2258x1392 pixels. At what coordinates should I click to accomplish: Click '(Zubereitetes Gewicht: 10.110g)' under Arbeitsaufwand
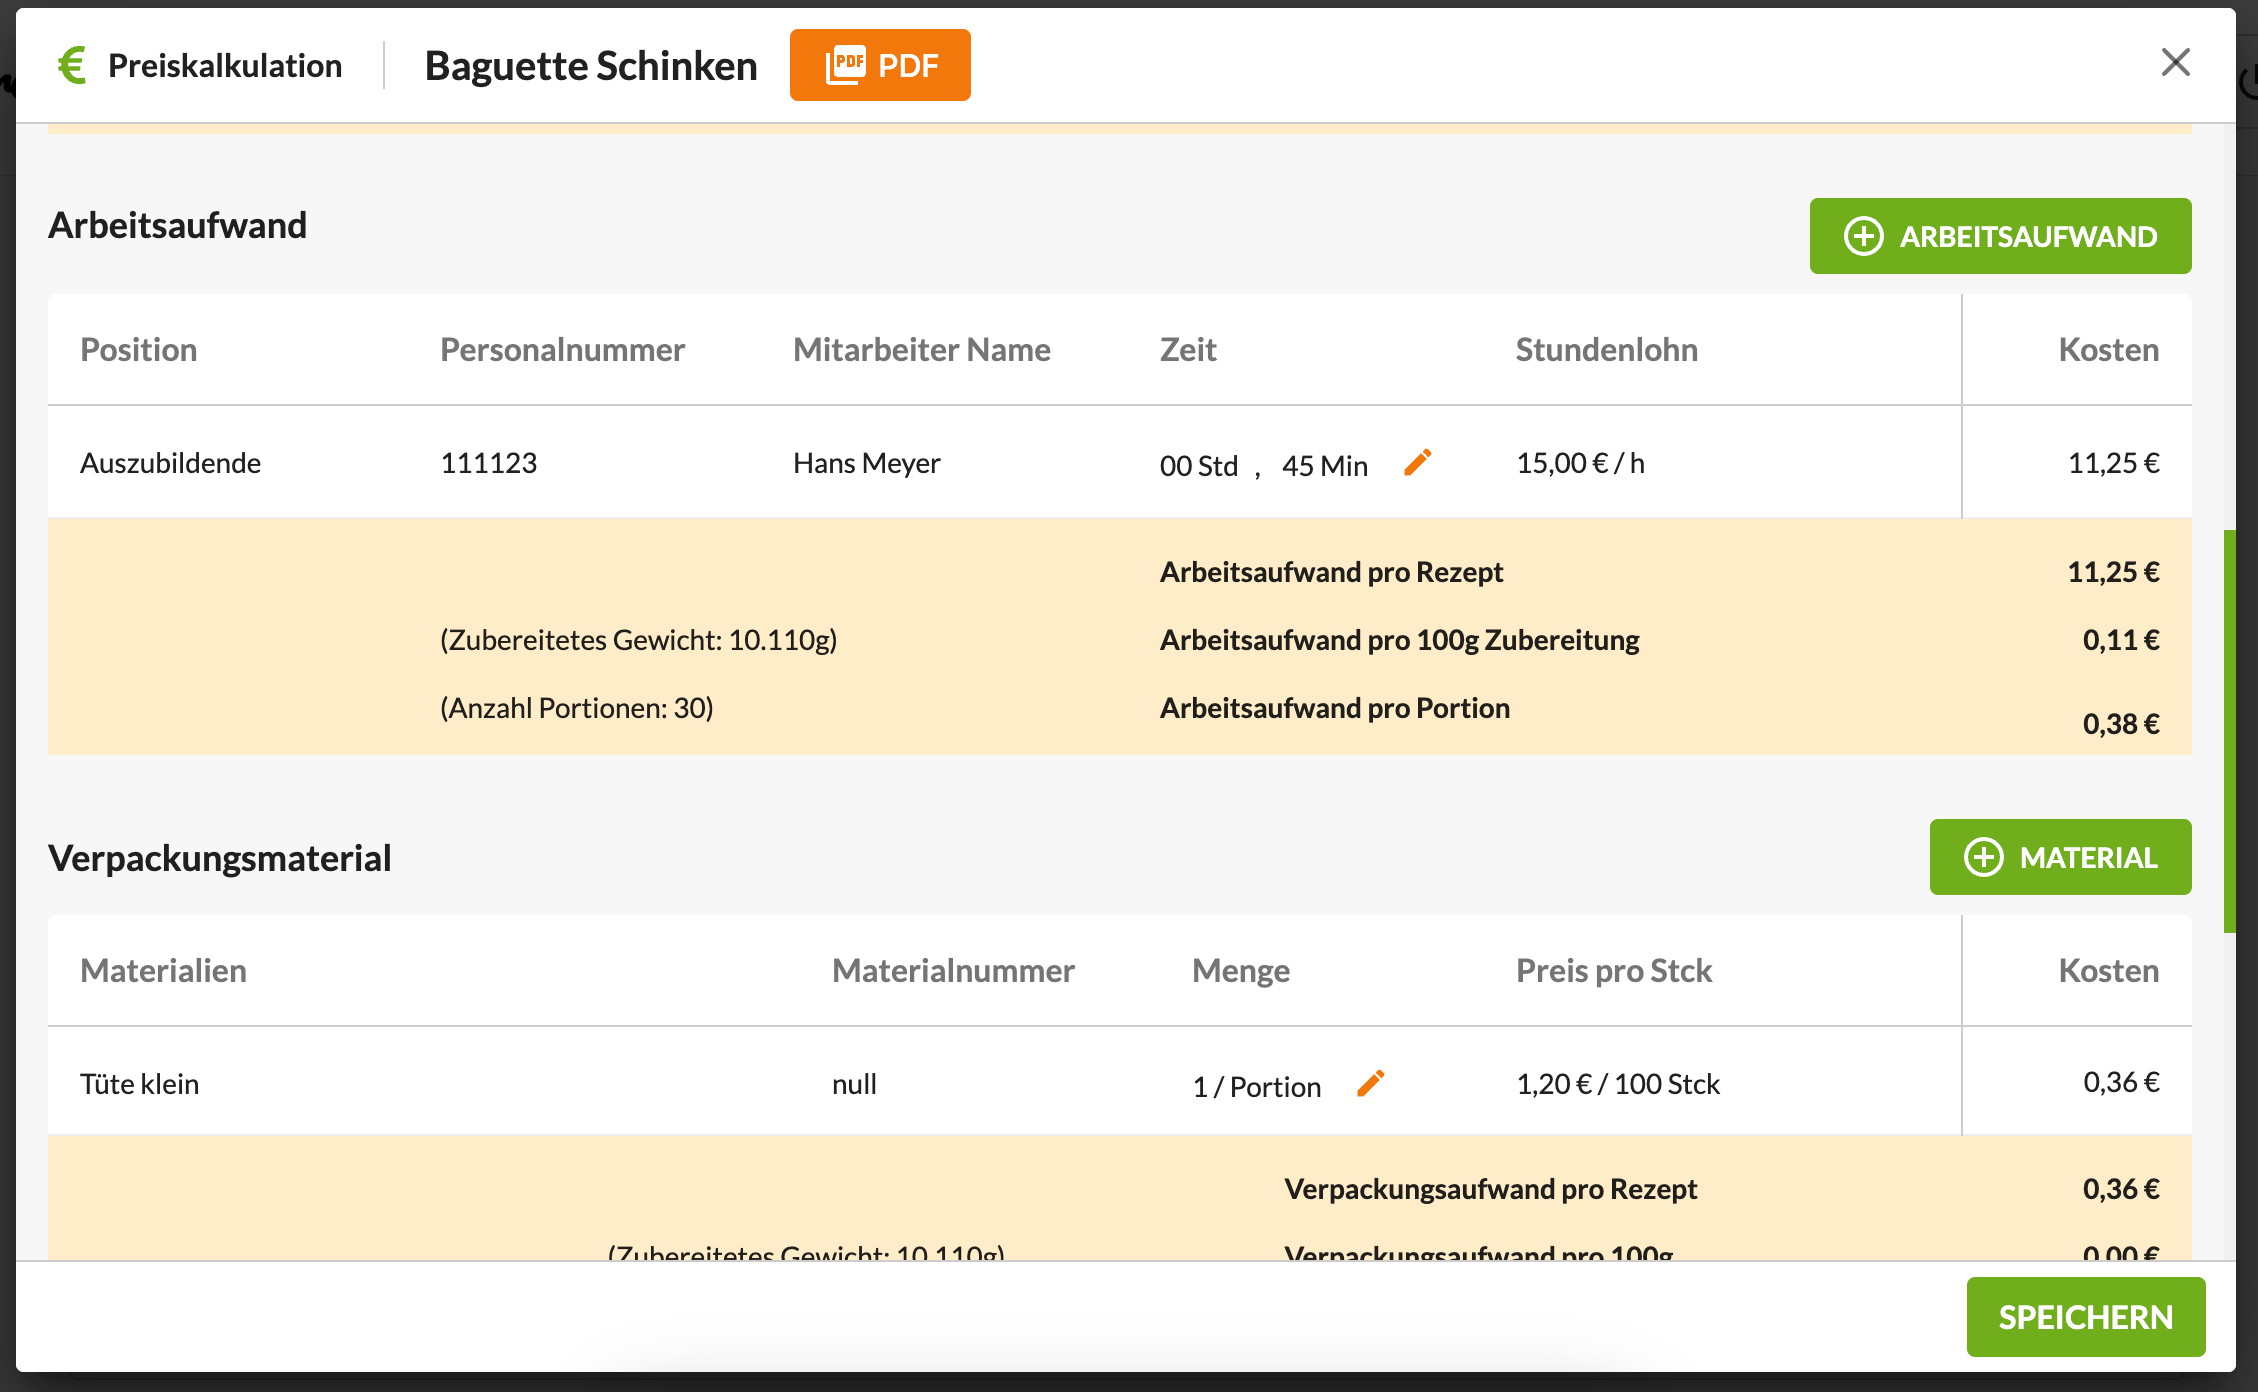pyautogui.click(x=638, y=640)
